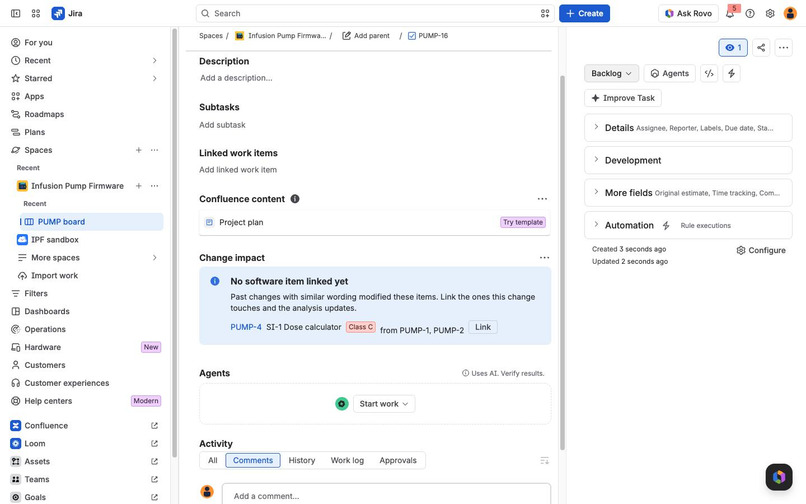Click the Ask Rovo button
Viewport: 806px width, 504px height.
(688, 13)
